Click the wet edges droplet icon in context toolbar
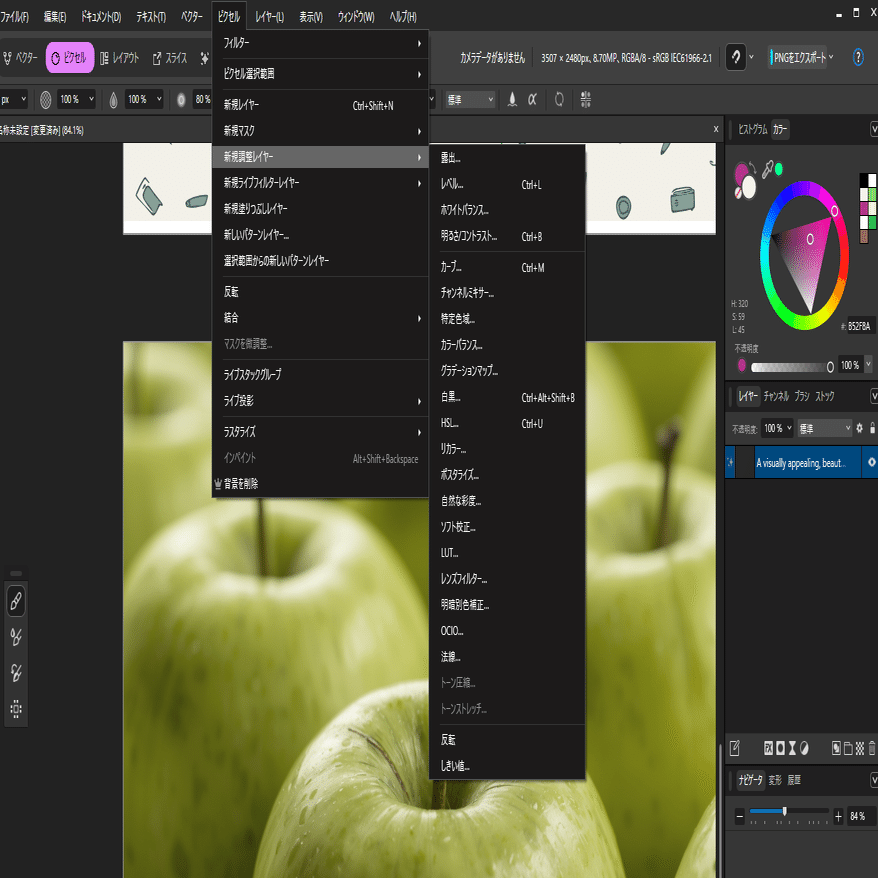Image resolution: width=878 pixels, height=878 pixels. 512,100
